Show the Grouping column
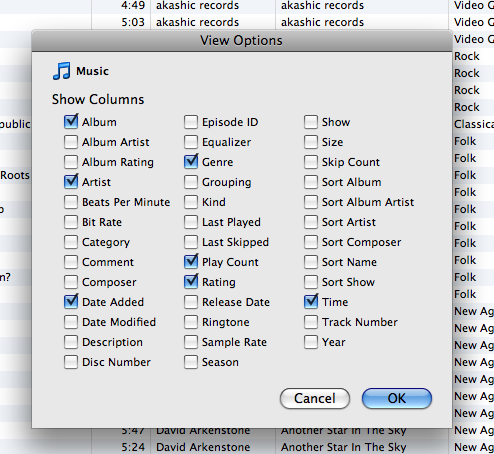494x454 pixels. 191,182
